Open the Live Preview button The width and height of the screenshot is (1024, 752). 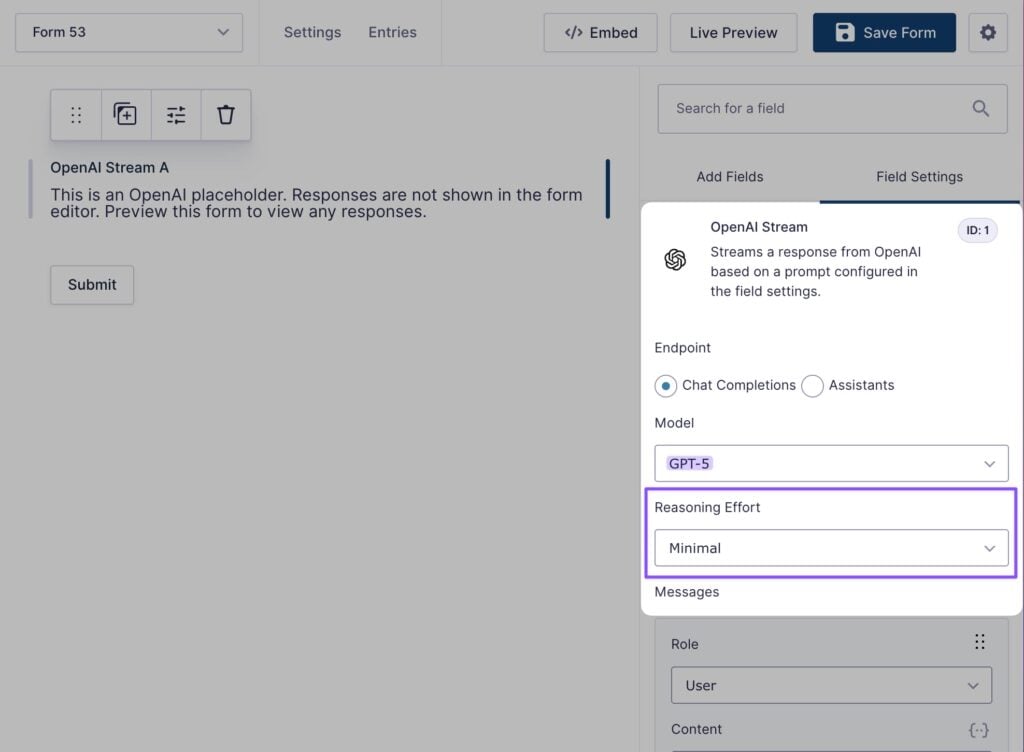tap(733, 33)
